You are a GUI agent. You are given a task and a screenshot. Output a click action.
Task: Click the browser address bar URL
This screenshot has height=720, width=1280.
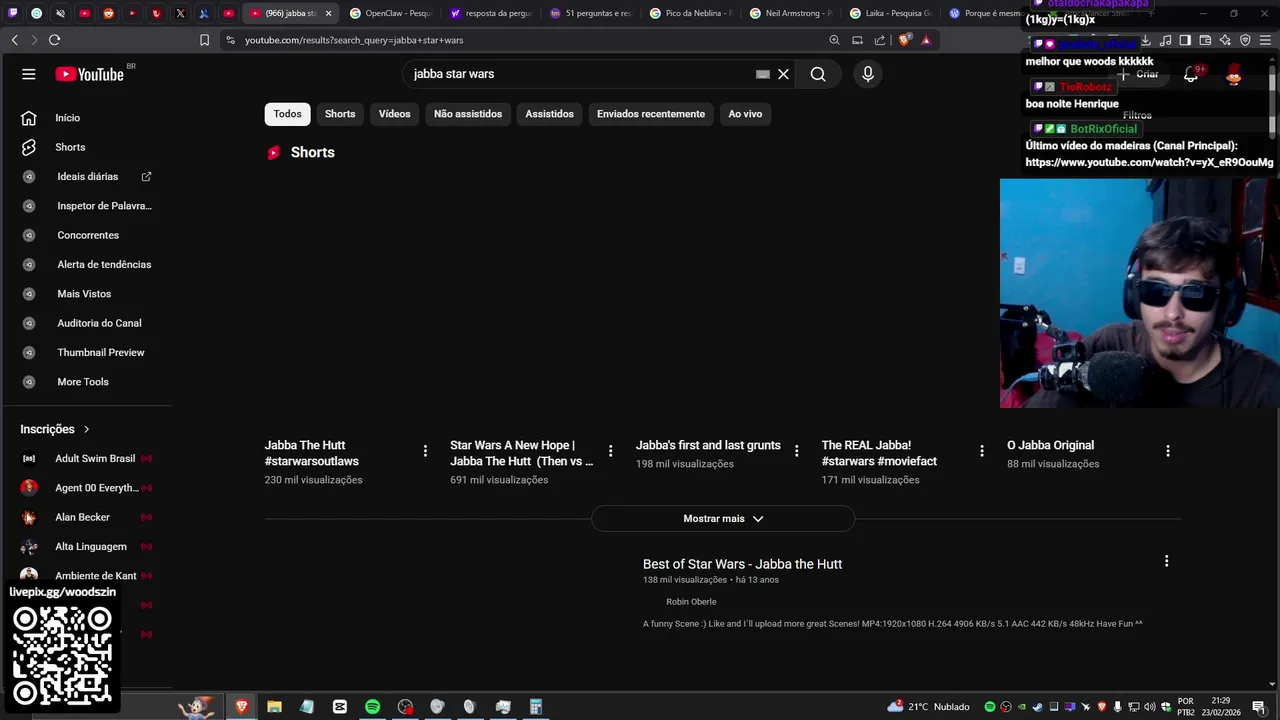(354, 40)
